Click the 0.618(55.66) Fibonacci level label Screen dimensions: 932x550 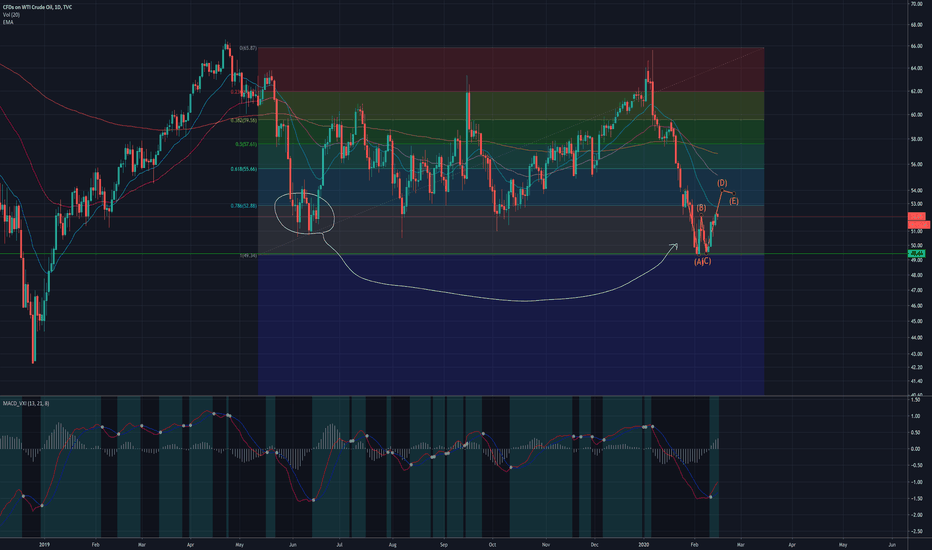tap(244, 169)
